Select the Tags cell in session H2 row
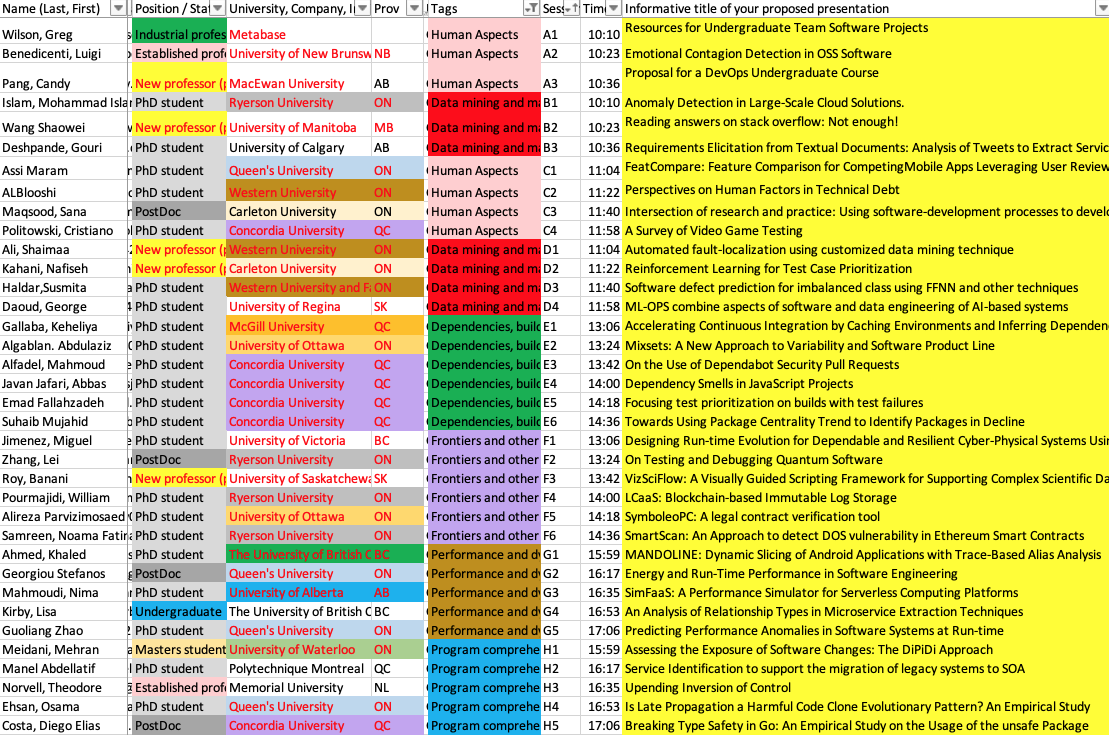This screenshot has width=1109, height=735. (x=484, y=669)
